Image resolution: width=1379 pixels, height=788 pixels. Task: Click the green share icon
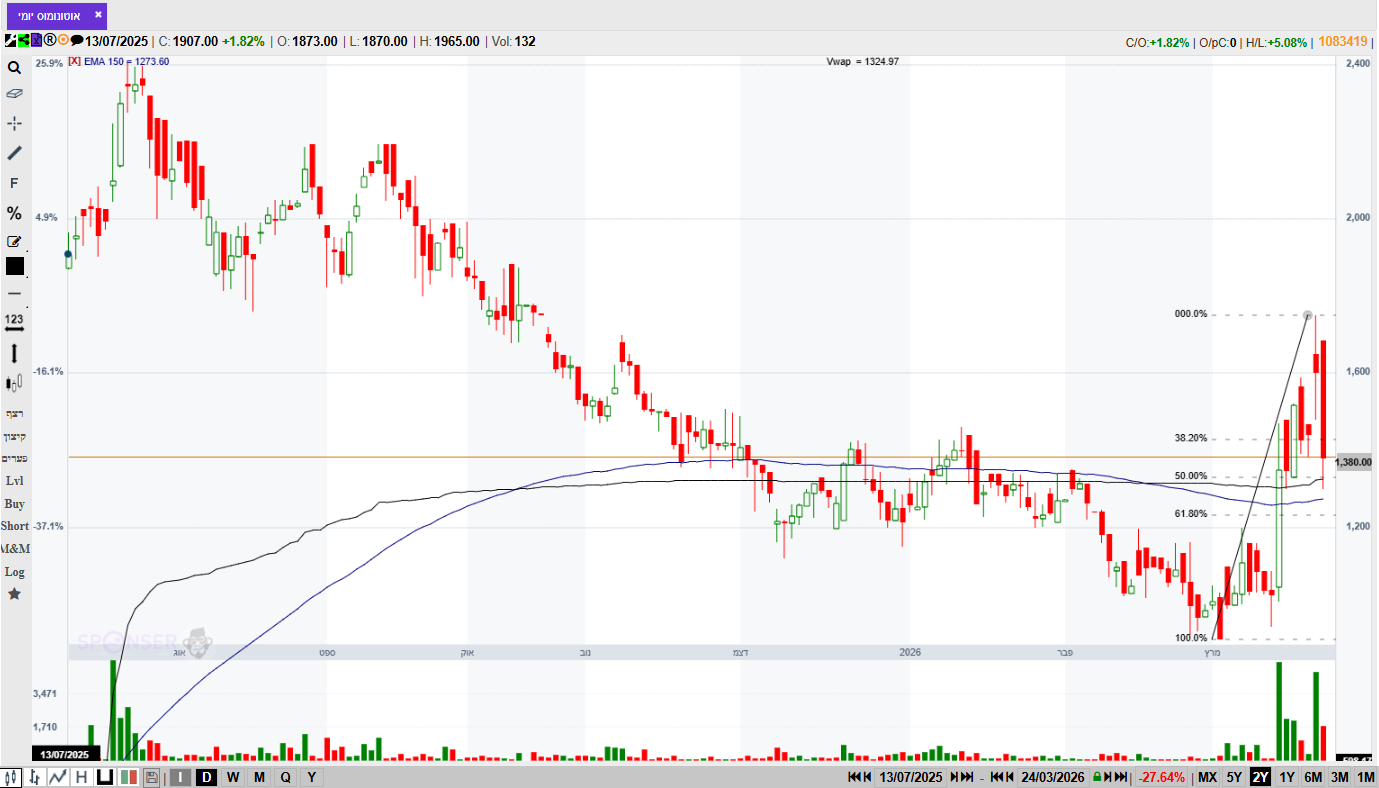tap(23, 41)
